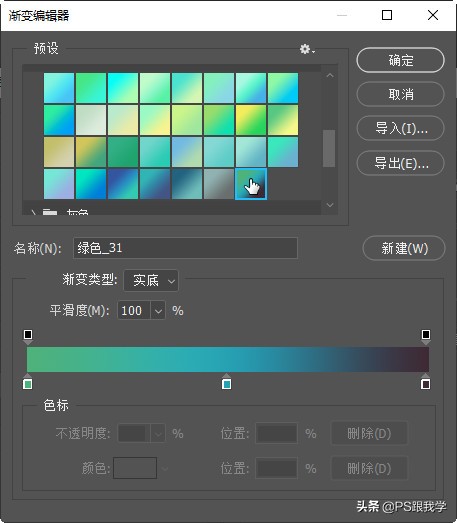Screen dimensions: 457x523
Task: Cancel with the 取消 button
Action: 400,94
